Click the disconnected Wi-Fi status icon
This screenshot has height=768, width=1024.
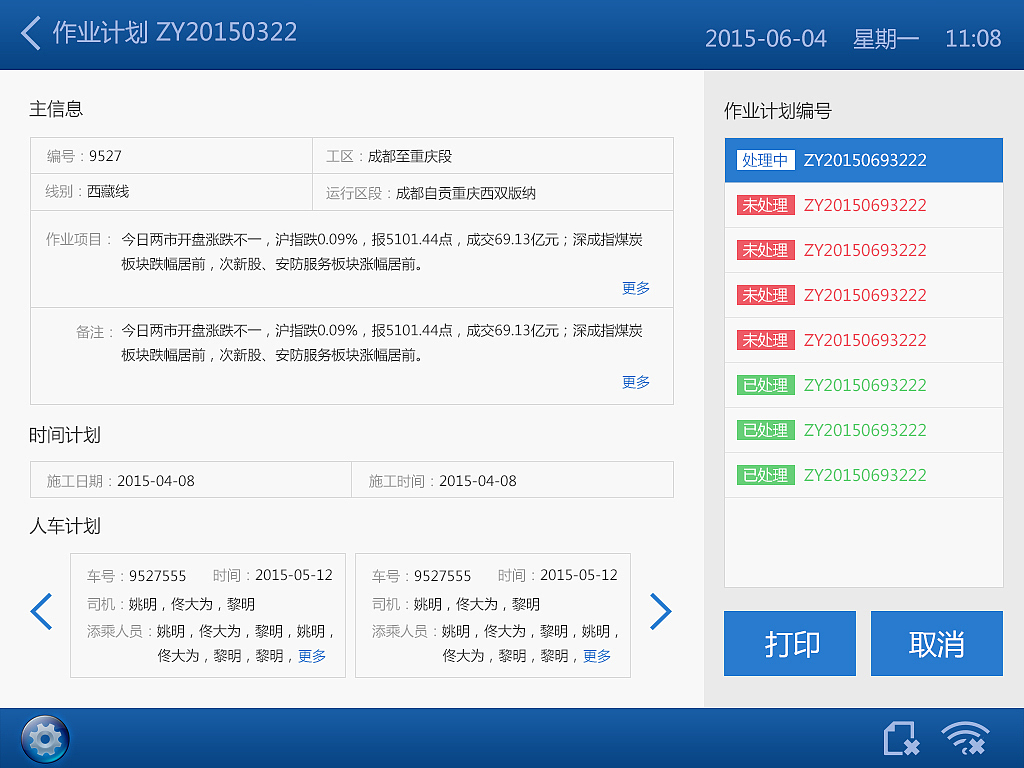click(965, 738)
